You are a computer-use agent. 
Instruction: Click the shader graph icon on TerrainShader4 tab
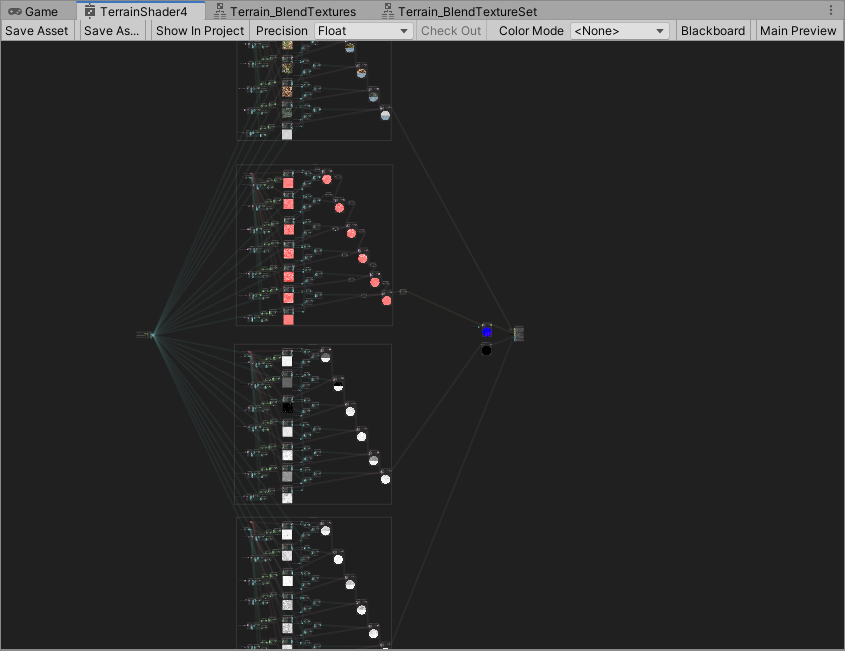click(x=89, y=11)
